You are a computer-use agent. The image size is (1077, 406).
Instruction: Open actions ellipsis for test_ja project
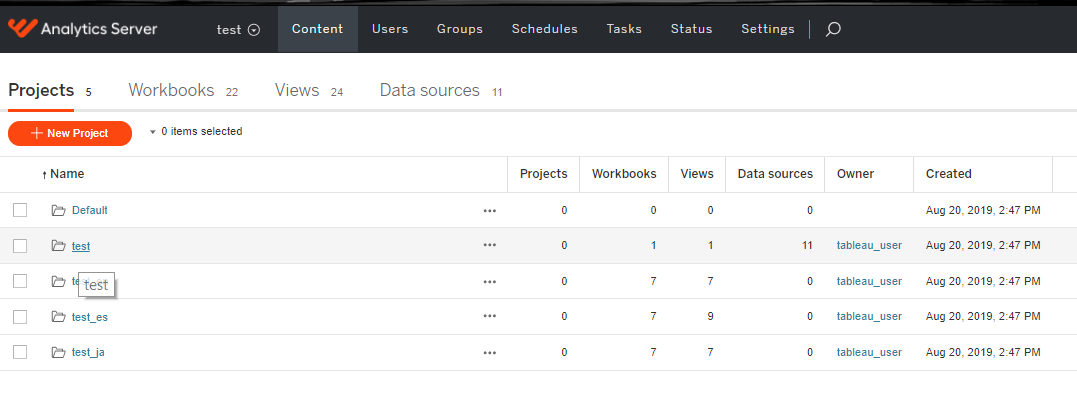[490, 352]
